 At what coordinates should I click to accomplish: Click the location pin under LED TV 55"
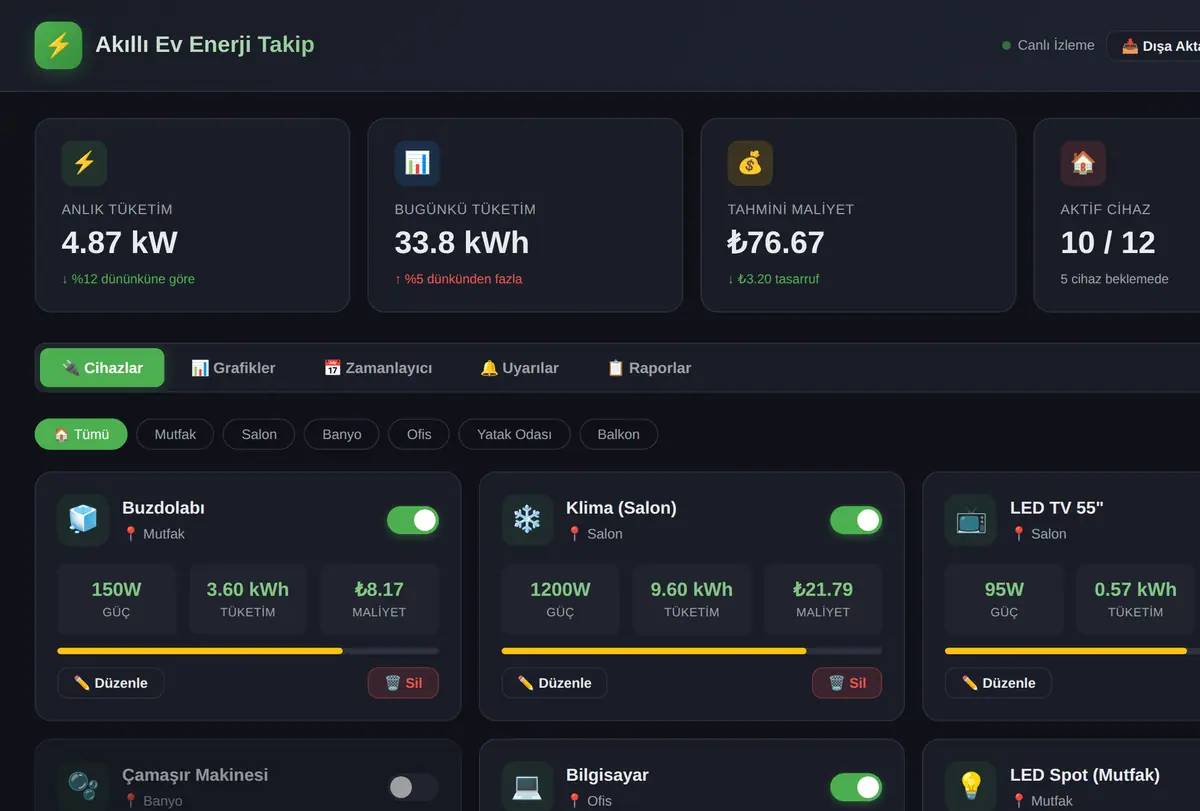pyautogui.click(x=1018, y=534)
